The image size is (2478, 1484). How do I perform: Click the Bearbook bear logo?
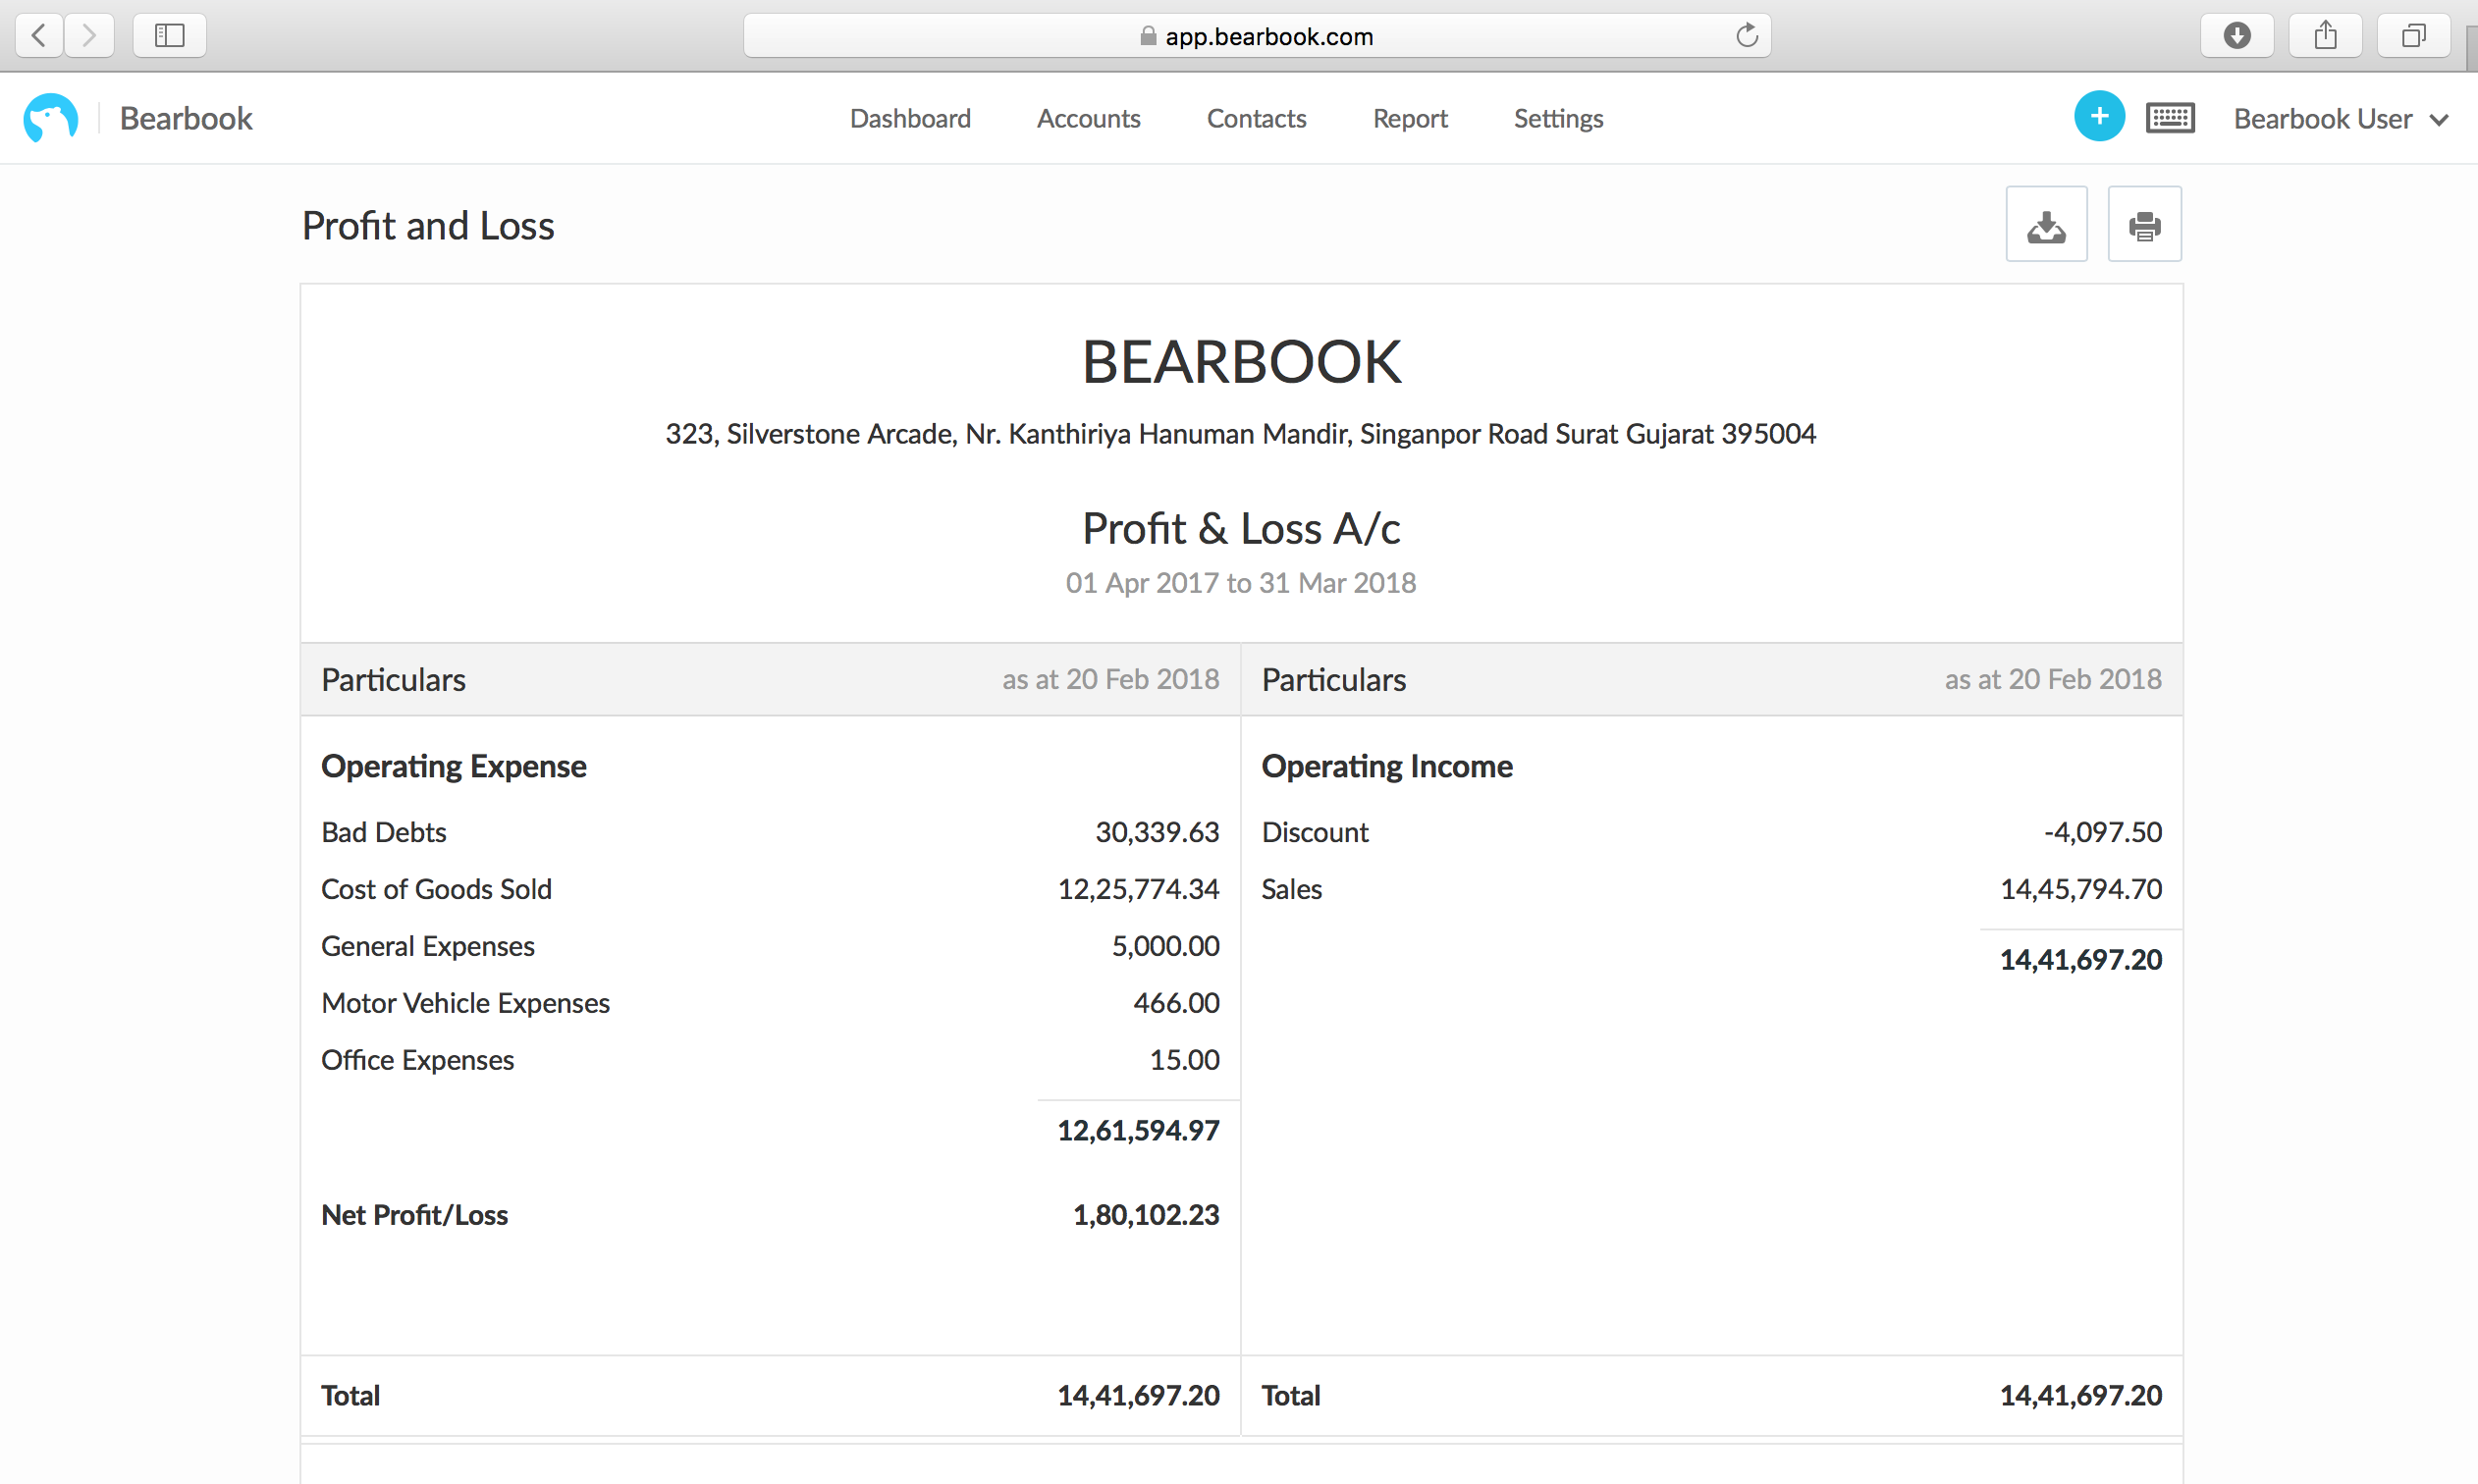pos(50,118)
